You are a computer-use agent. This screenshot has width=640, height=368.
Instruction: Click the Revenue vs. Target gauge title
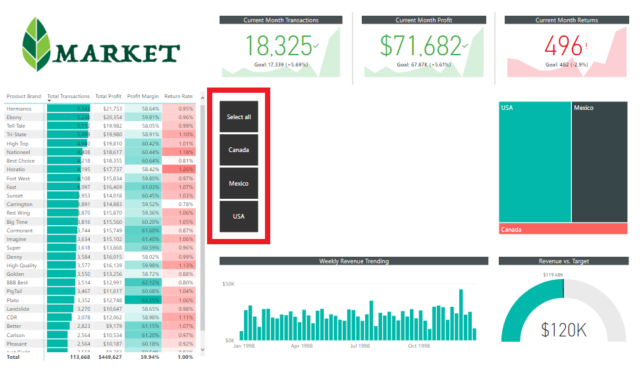point(564,261)
